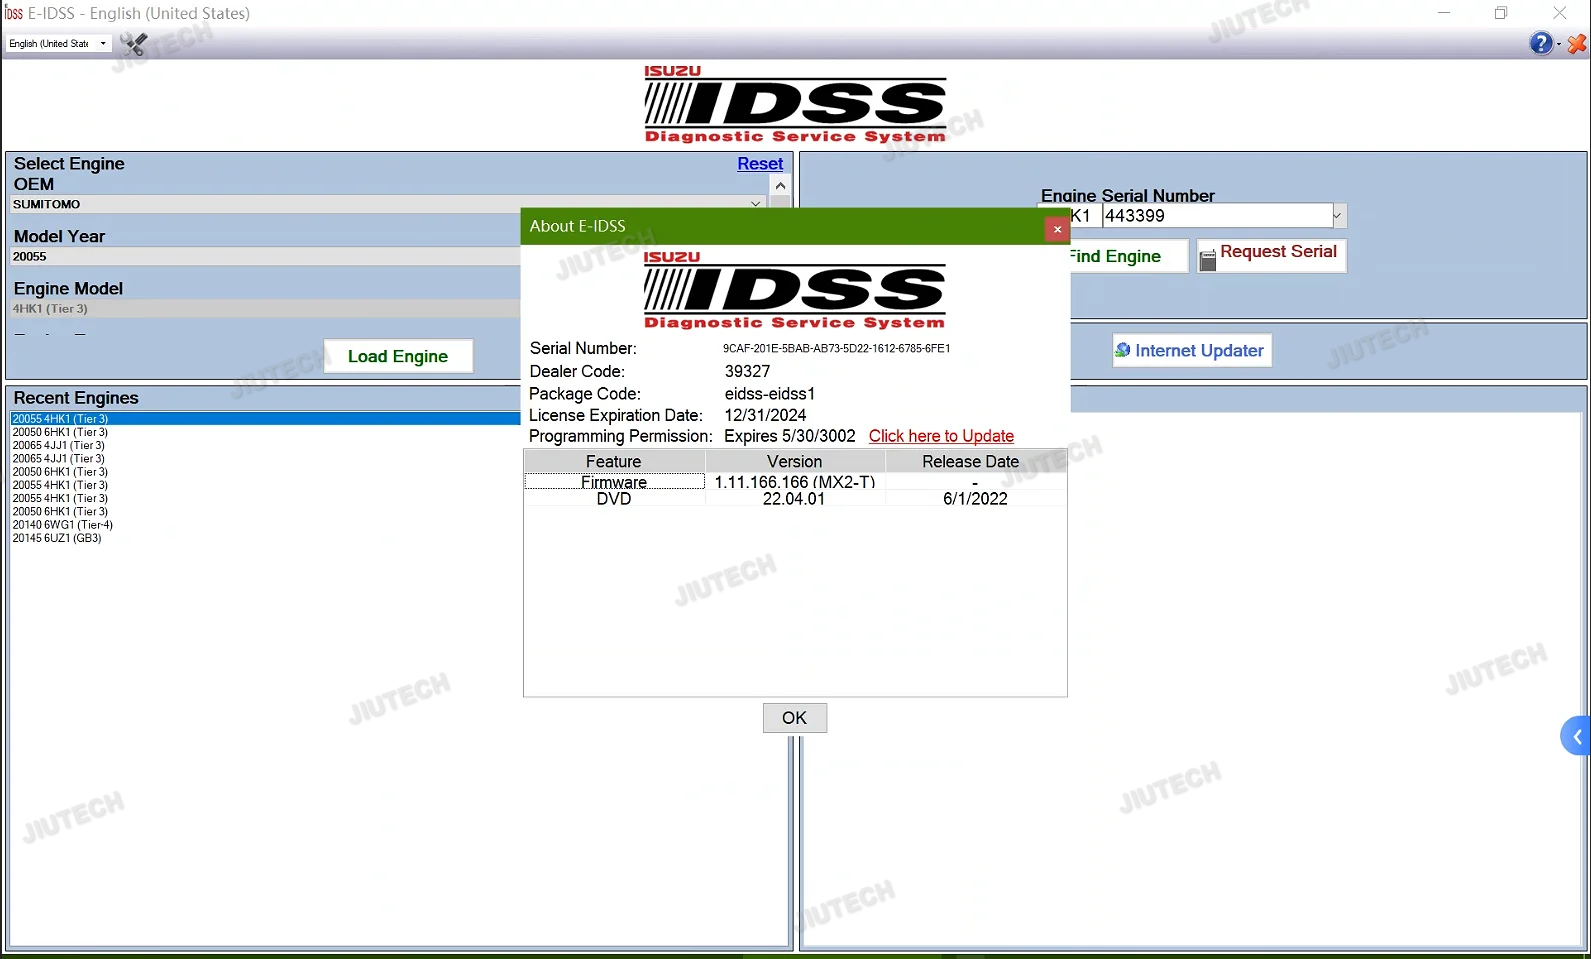Click the E-IDSS title bar app icon

[x=14, y=13]
